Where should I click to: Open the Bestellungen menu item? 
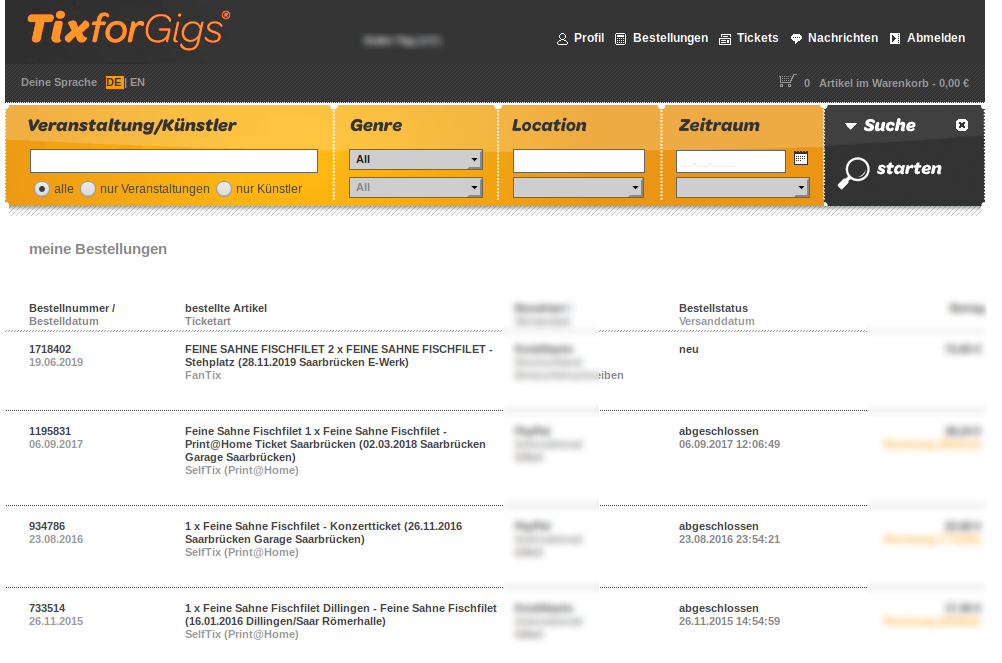pos(670,38)
